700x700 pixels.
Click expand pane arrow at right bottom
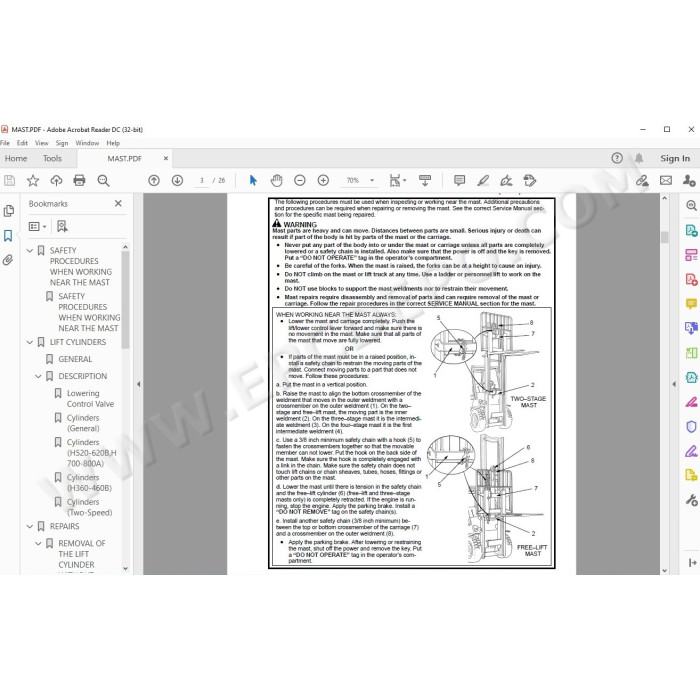click(692, 562)
